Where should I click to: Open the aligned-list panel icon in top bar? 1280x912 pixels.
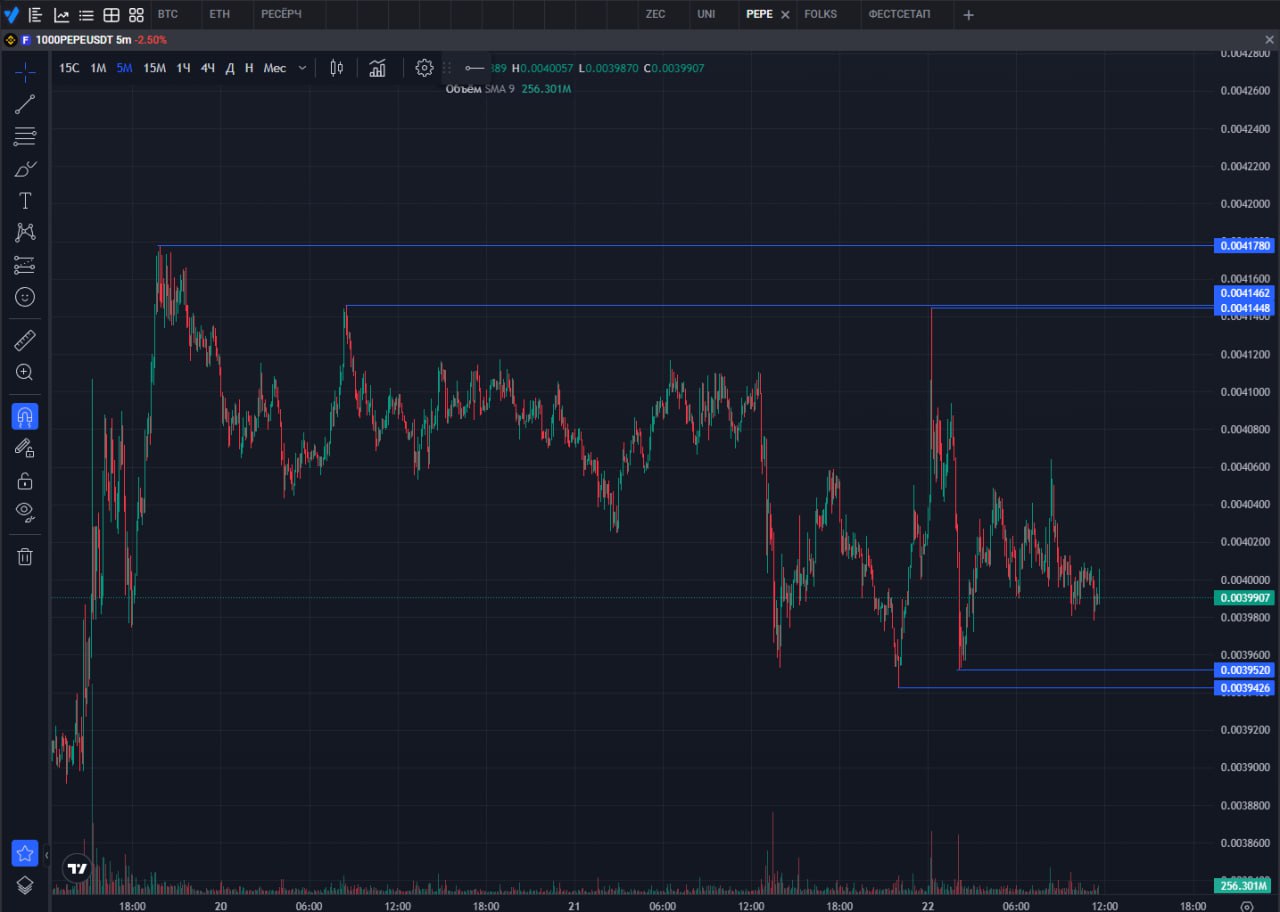(x=35, y=15)
